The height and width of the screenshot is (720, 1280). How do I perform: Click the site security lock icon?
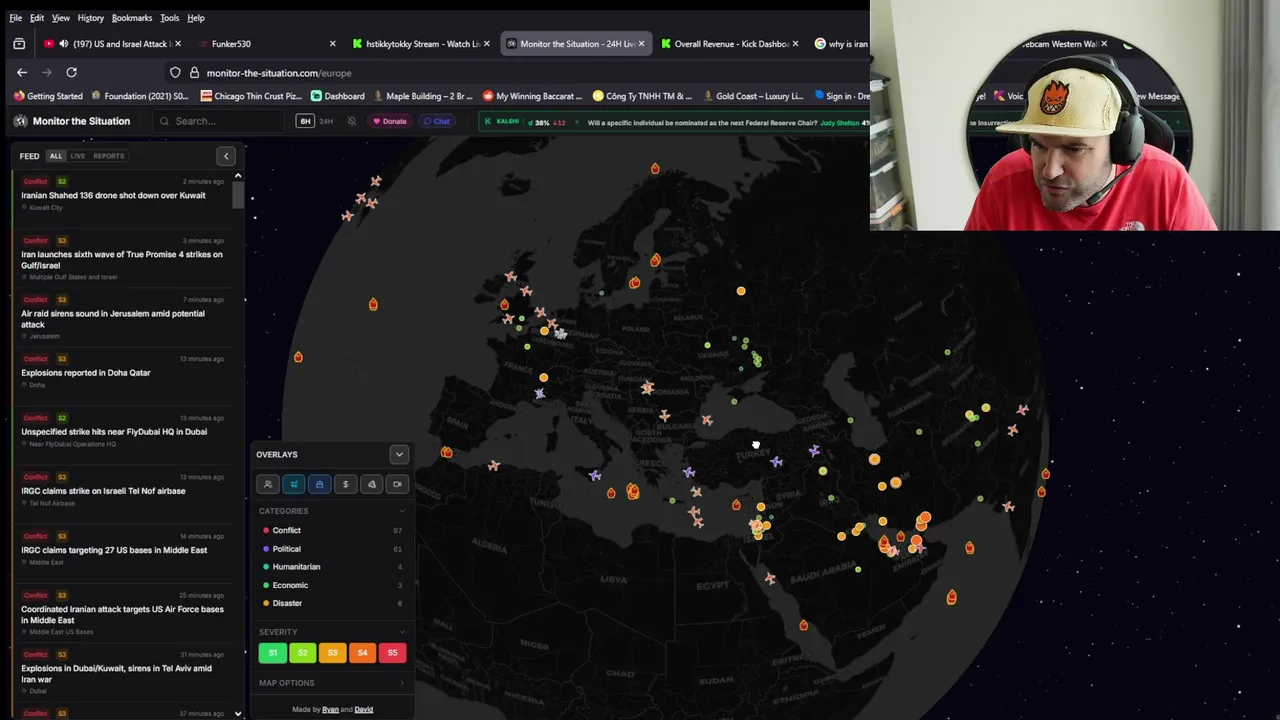194,73
